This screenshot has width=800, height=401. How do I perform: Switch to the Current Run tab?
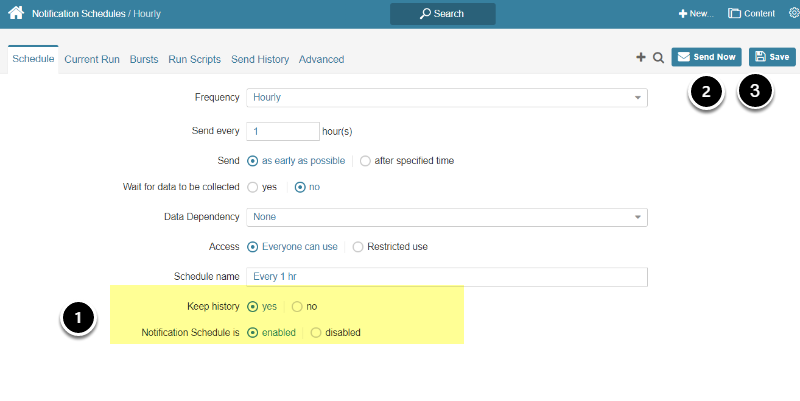(93, 59)
